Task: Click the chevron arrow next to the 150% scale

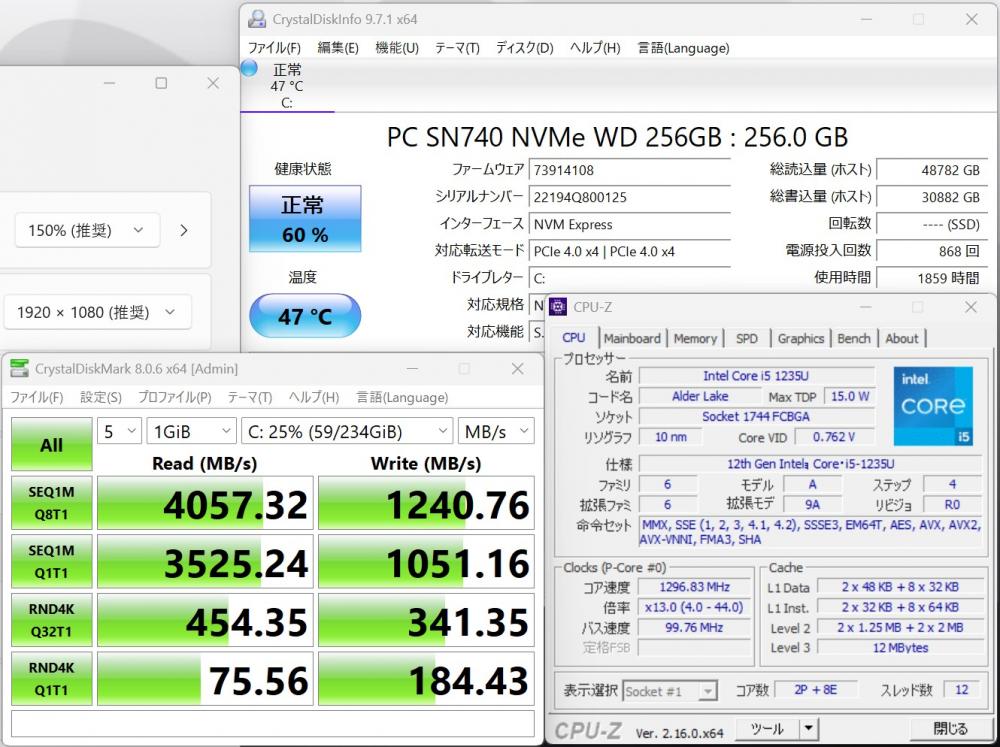Action: [x=184, y=230]
